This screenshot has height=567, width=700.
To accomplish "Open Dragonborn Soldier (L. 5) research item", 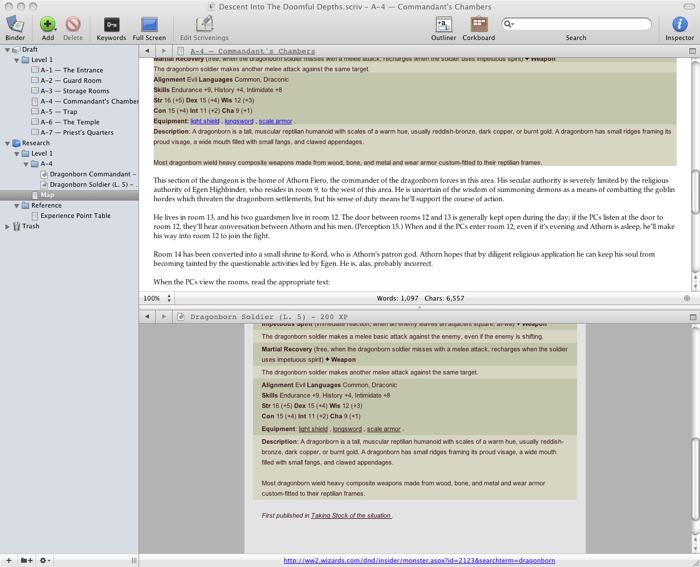I will [x=88, y=184].
